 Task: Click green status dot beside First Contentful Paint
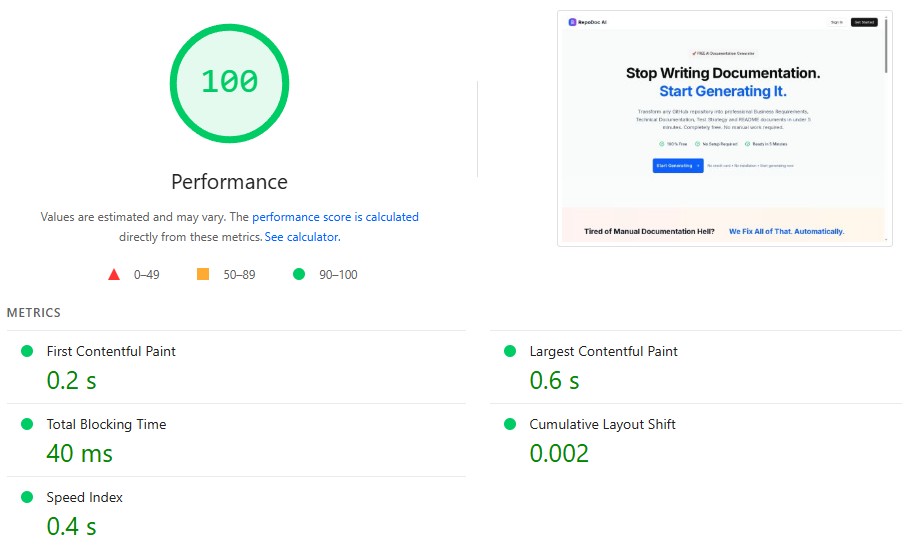pos(27,351)
